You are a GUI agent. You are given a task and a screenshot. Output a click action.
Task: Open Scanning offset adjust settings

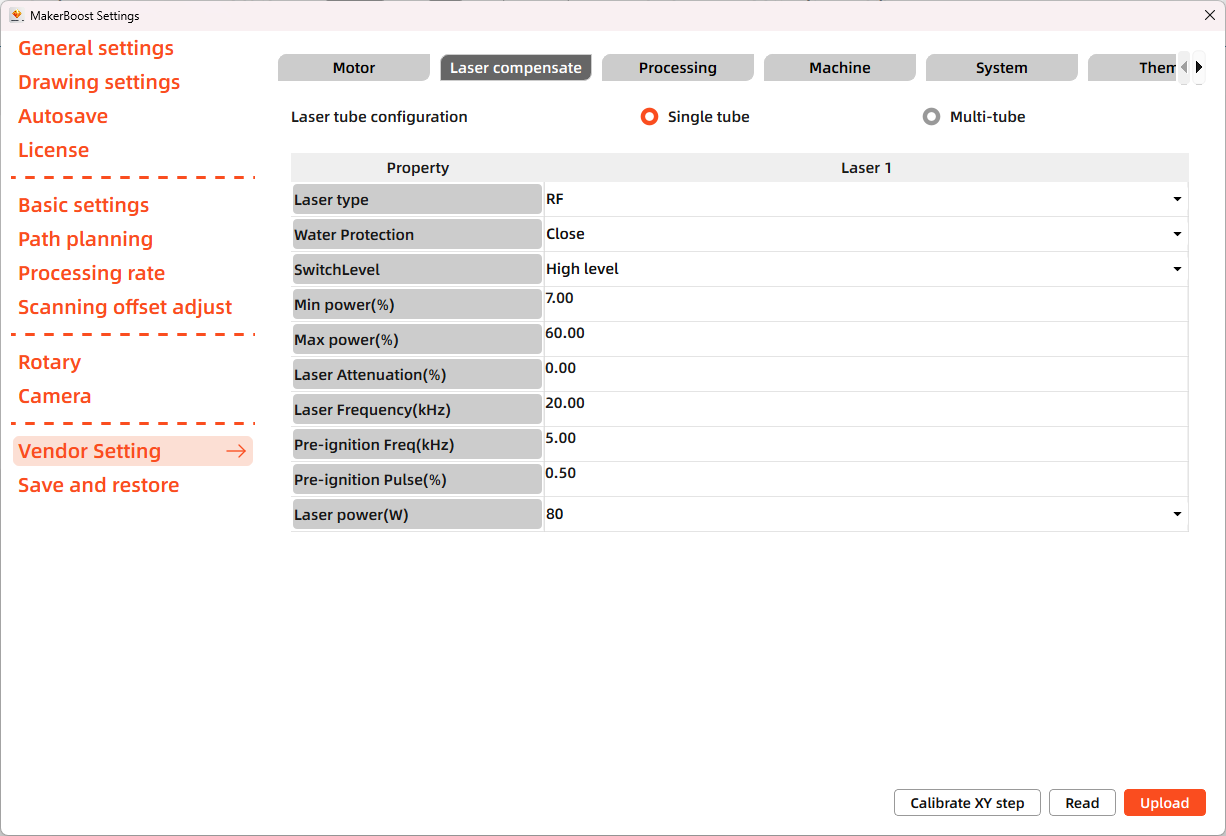coord(125,307)
